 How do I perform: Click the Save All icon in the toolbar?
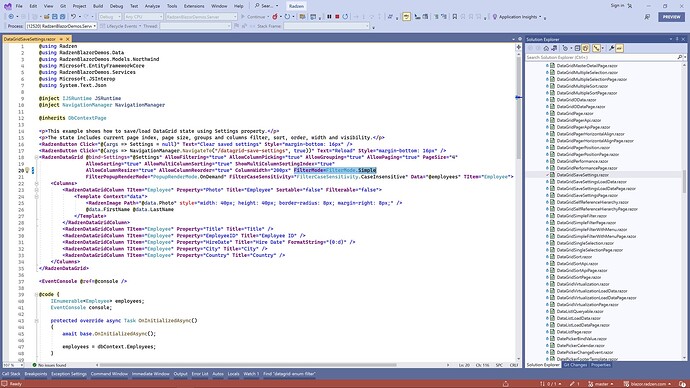click(62, 17)
